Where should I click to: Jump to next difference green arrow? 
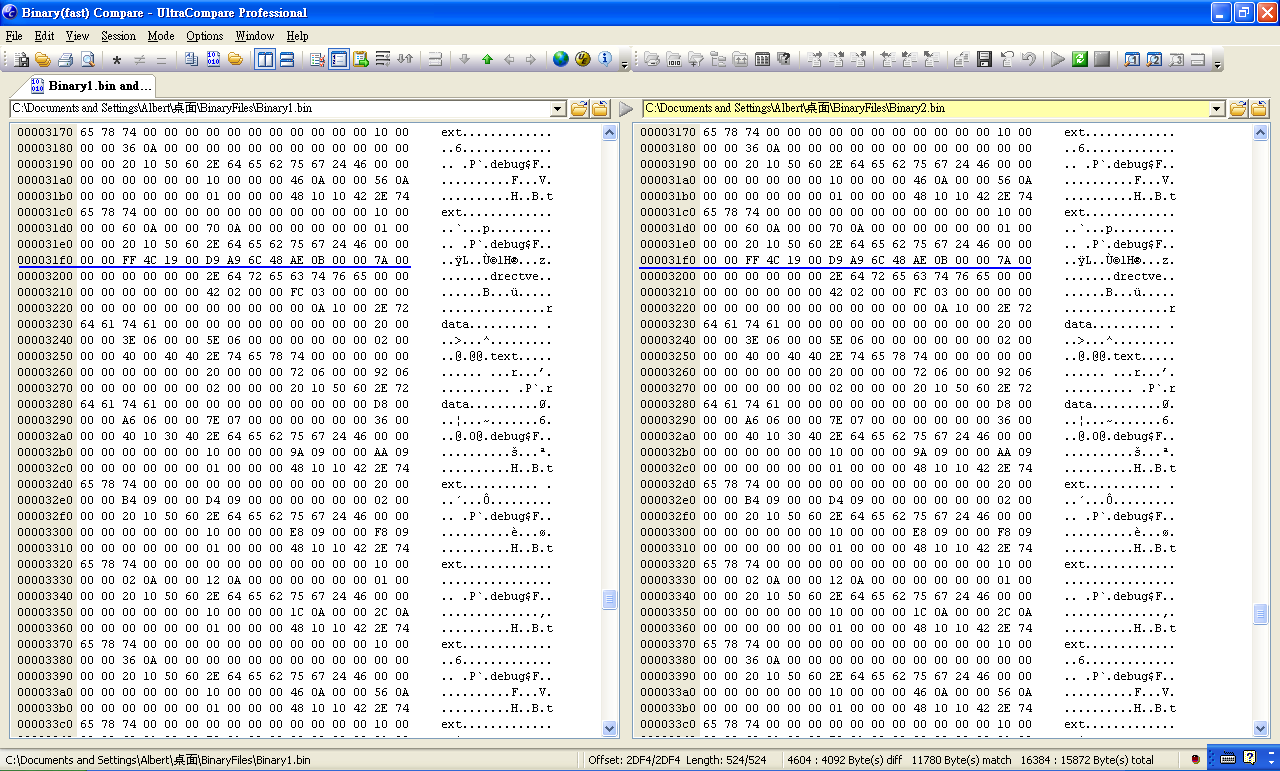487,60
